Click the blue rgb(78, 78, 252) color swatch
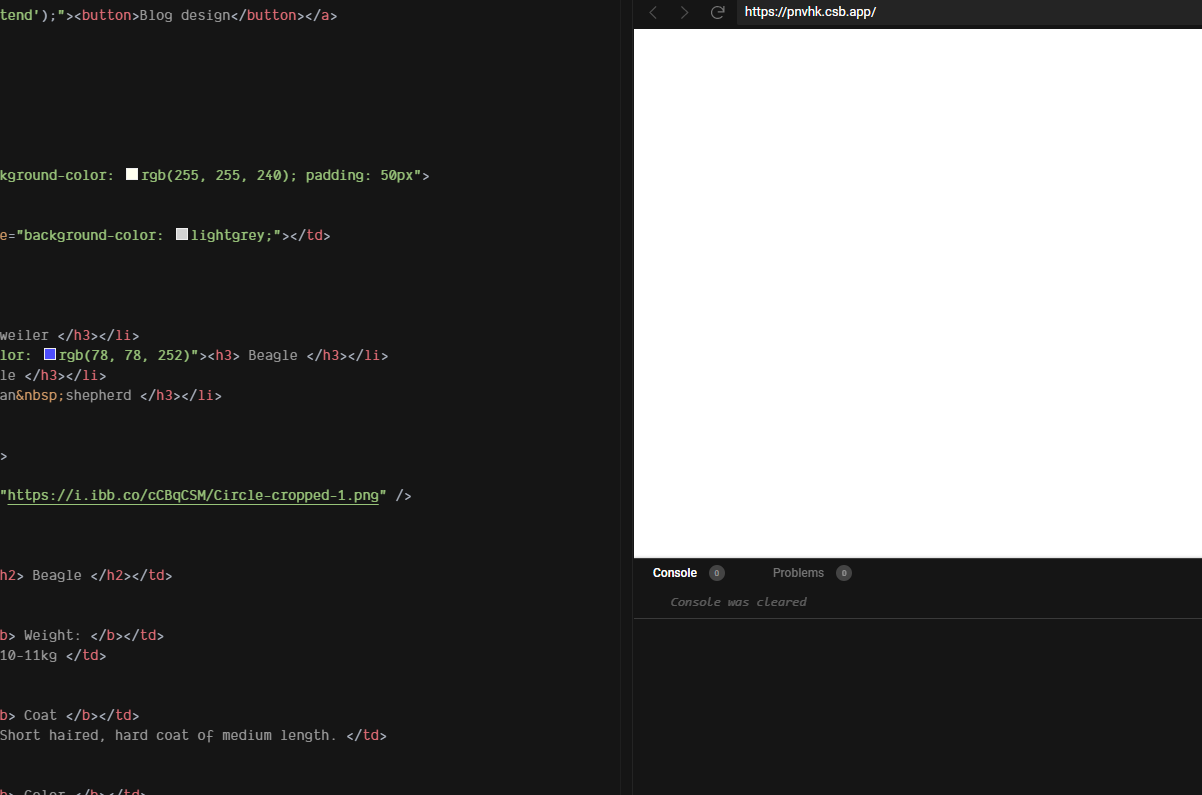Screen dimensions: 1202x795 [49, 353]
